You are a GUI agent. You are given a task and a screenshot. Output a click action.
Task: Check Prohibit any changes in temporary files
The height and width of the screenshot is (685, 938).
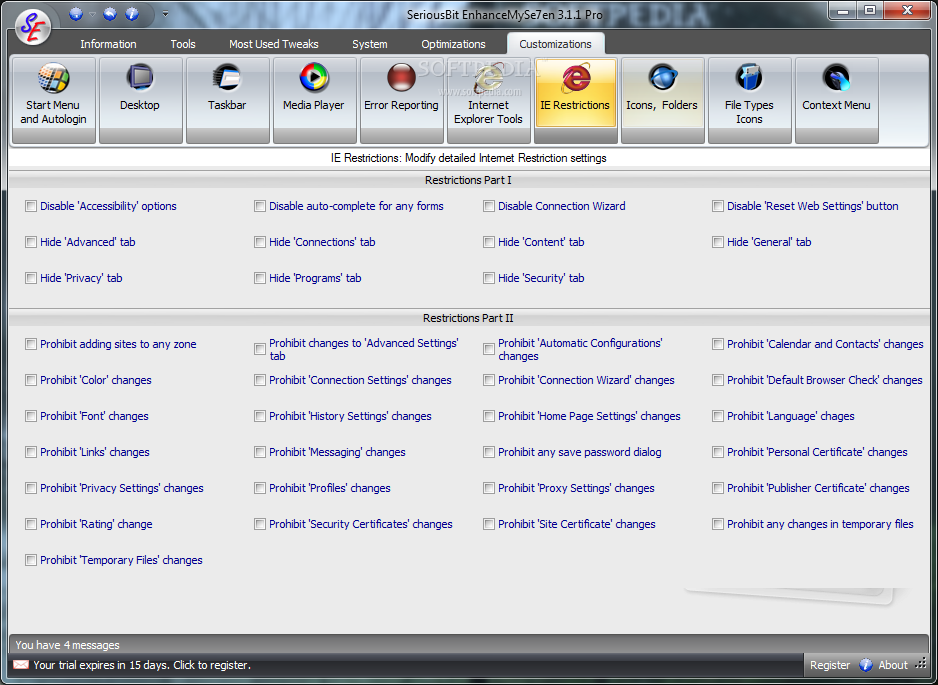pos(718,524)
